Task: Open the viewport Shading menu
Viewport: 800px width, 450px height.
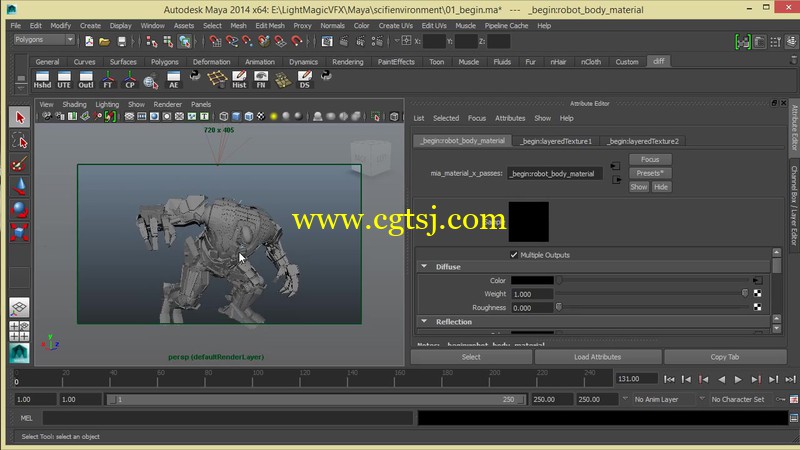Action: pyautogui.click(x=74, y=104)
